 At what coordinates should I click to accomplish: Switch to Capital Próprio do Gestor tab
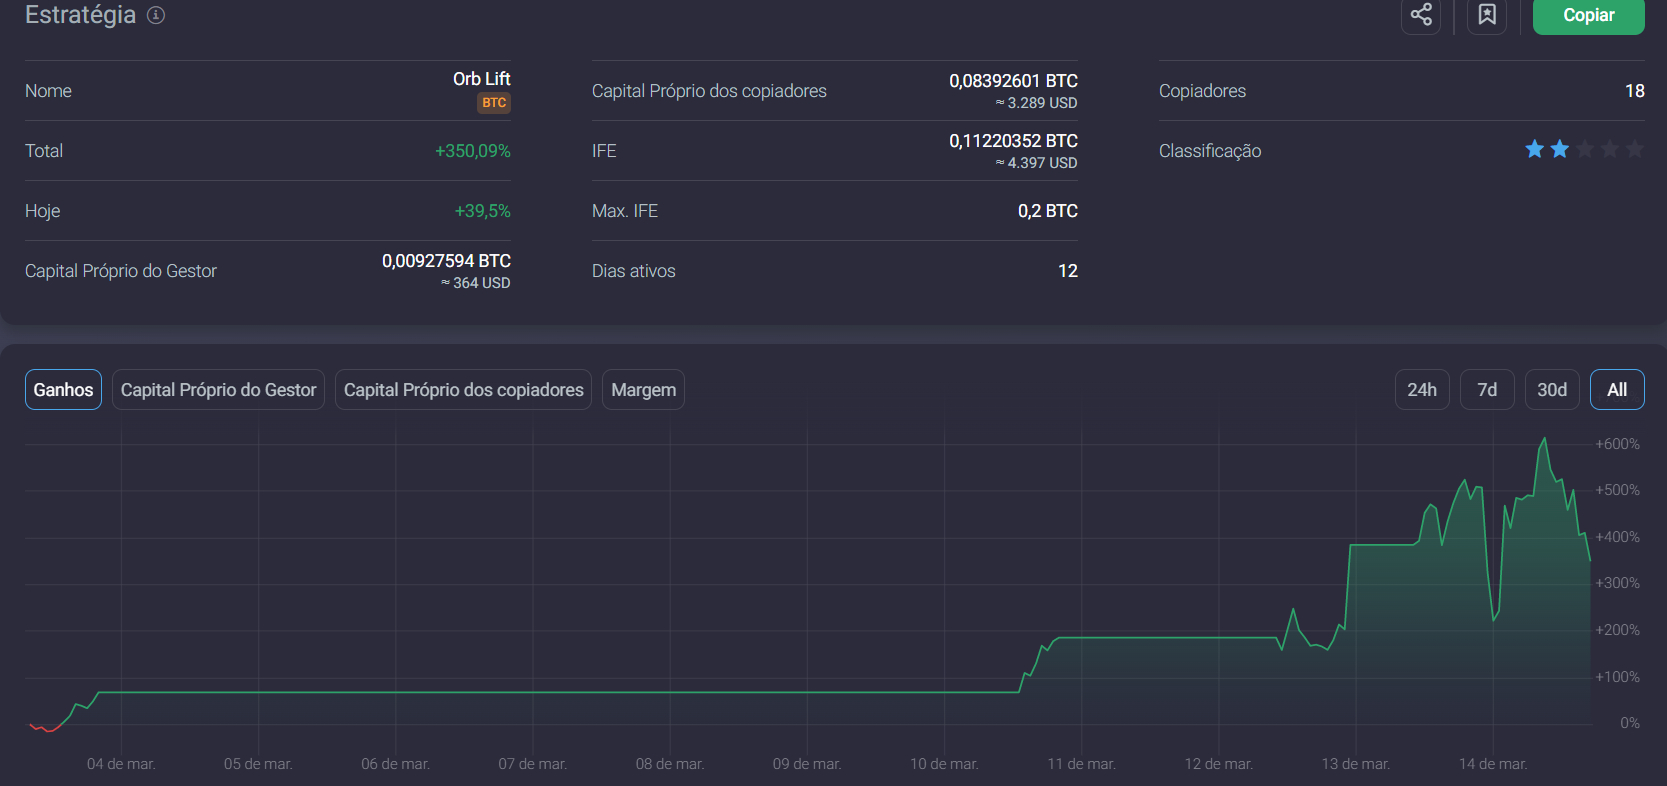click(218, 390)
